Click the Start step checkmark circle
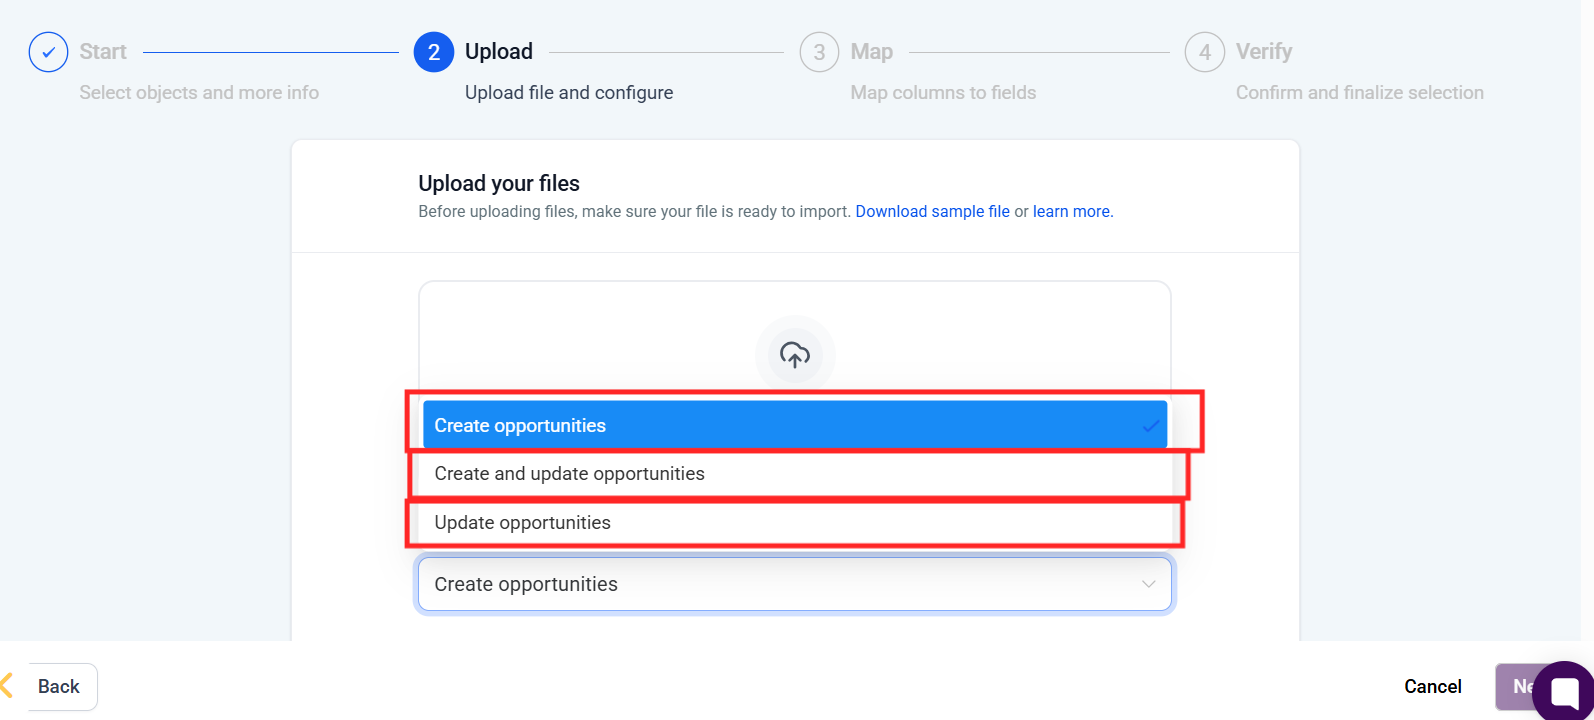The width and height of the screenshot is (1594, 720). coord(48,52)
